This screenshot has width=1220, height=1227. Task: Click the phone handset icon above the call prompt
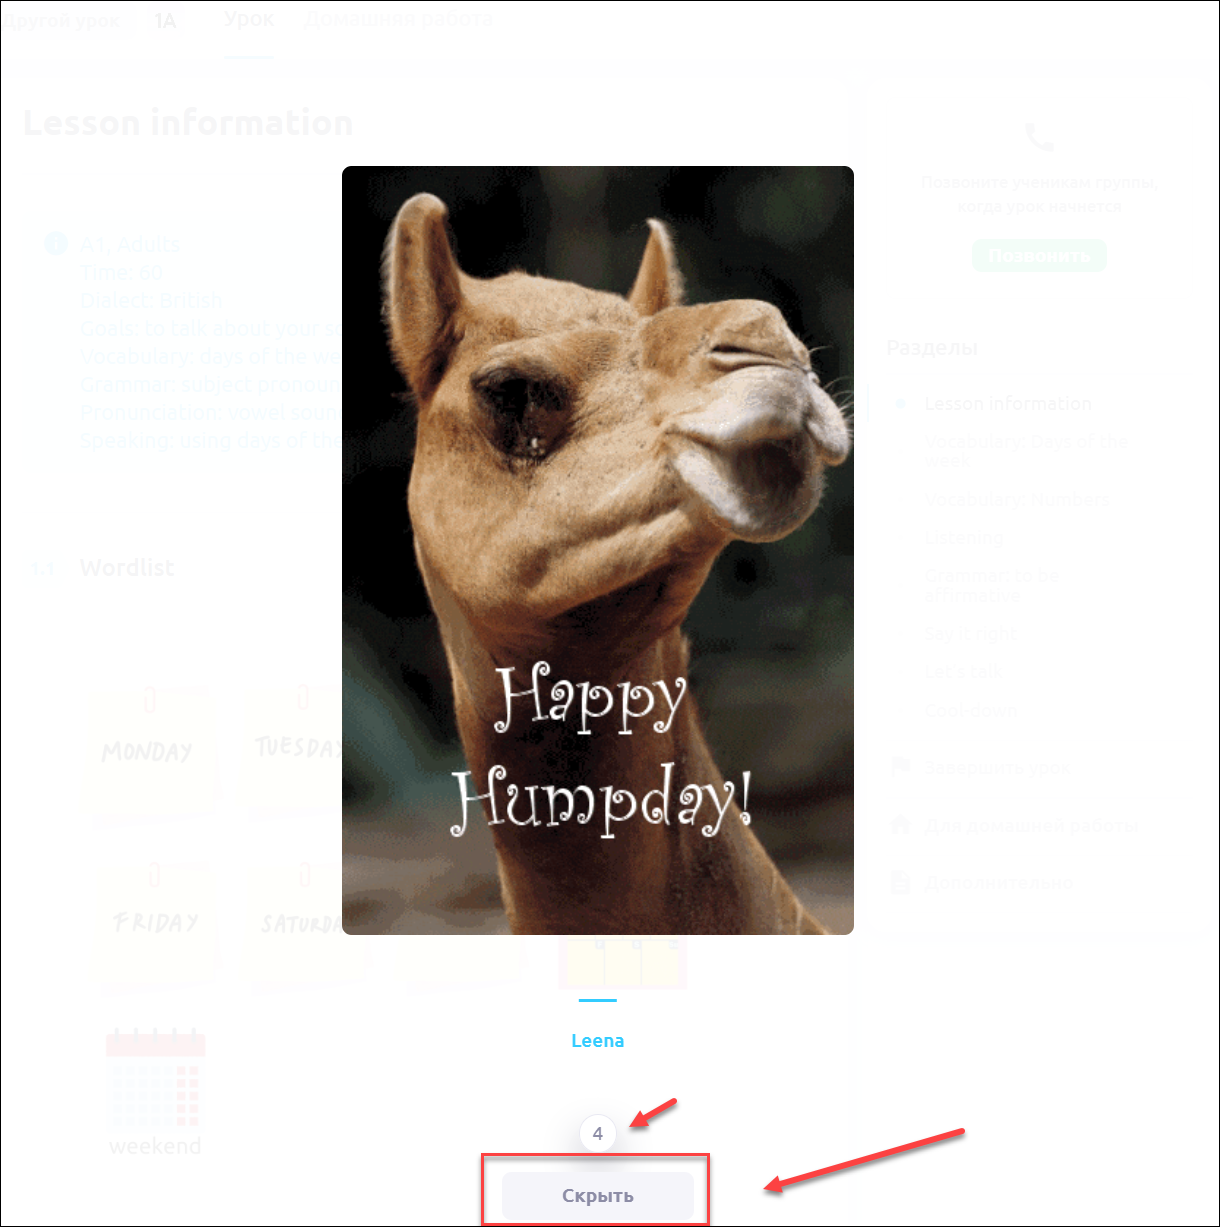coord(1040,138)
